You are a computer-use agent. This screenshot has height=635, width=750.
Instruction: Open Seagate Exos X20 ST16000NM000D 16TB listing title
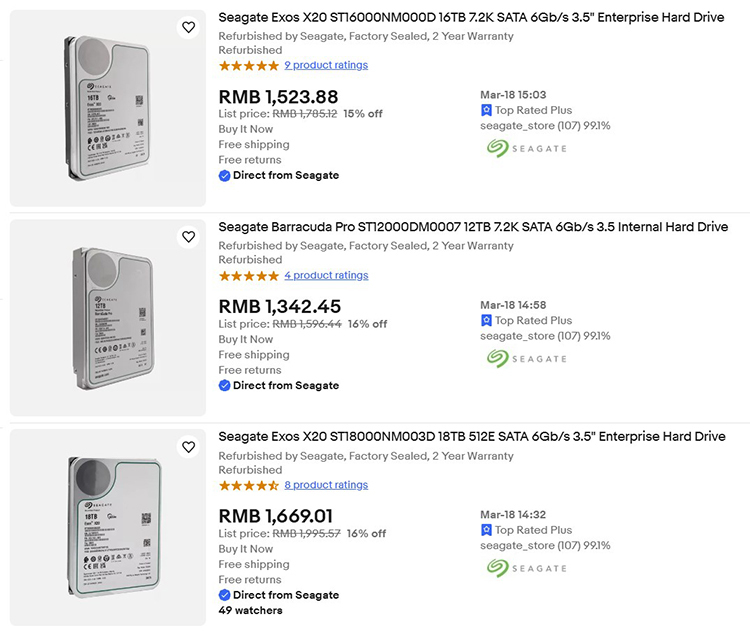(x=471, y=18)
